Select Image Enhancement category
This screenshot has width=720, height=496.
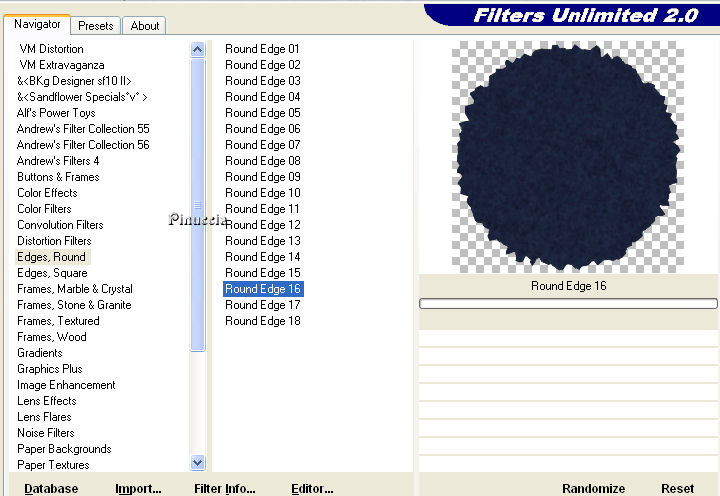coord(66,385)
